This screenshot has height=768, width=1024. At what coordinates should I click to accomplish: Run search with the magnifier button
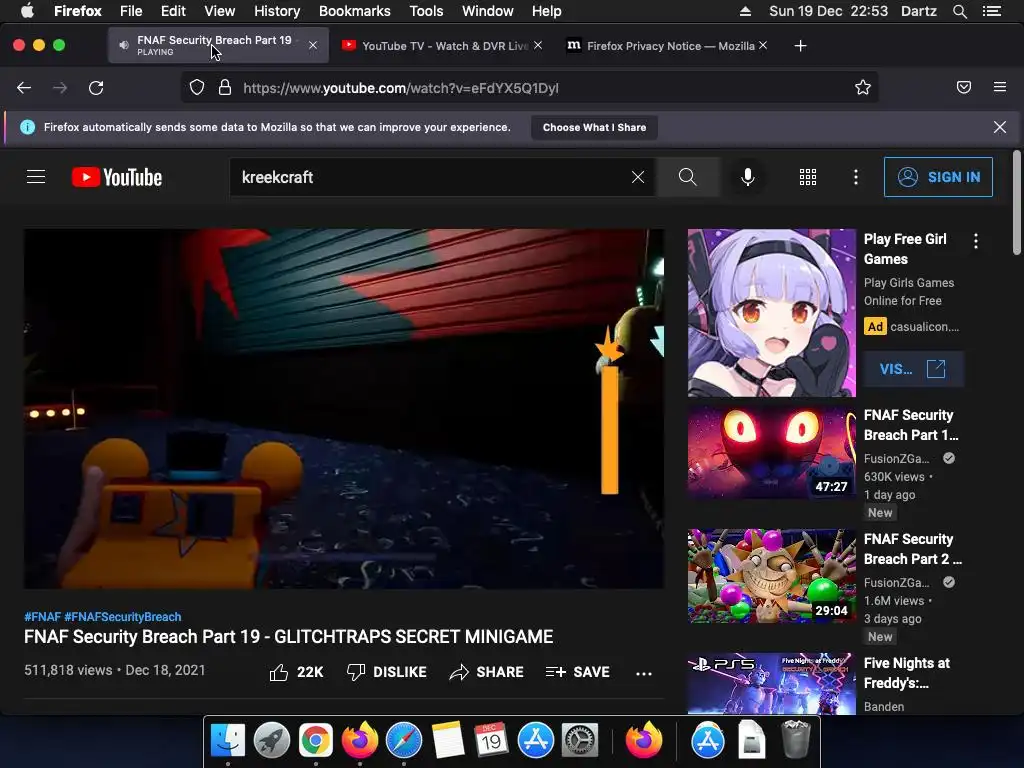688,177
